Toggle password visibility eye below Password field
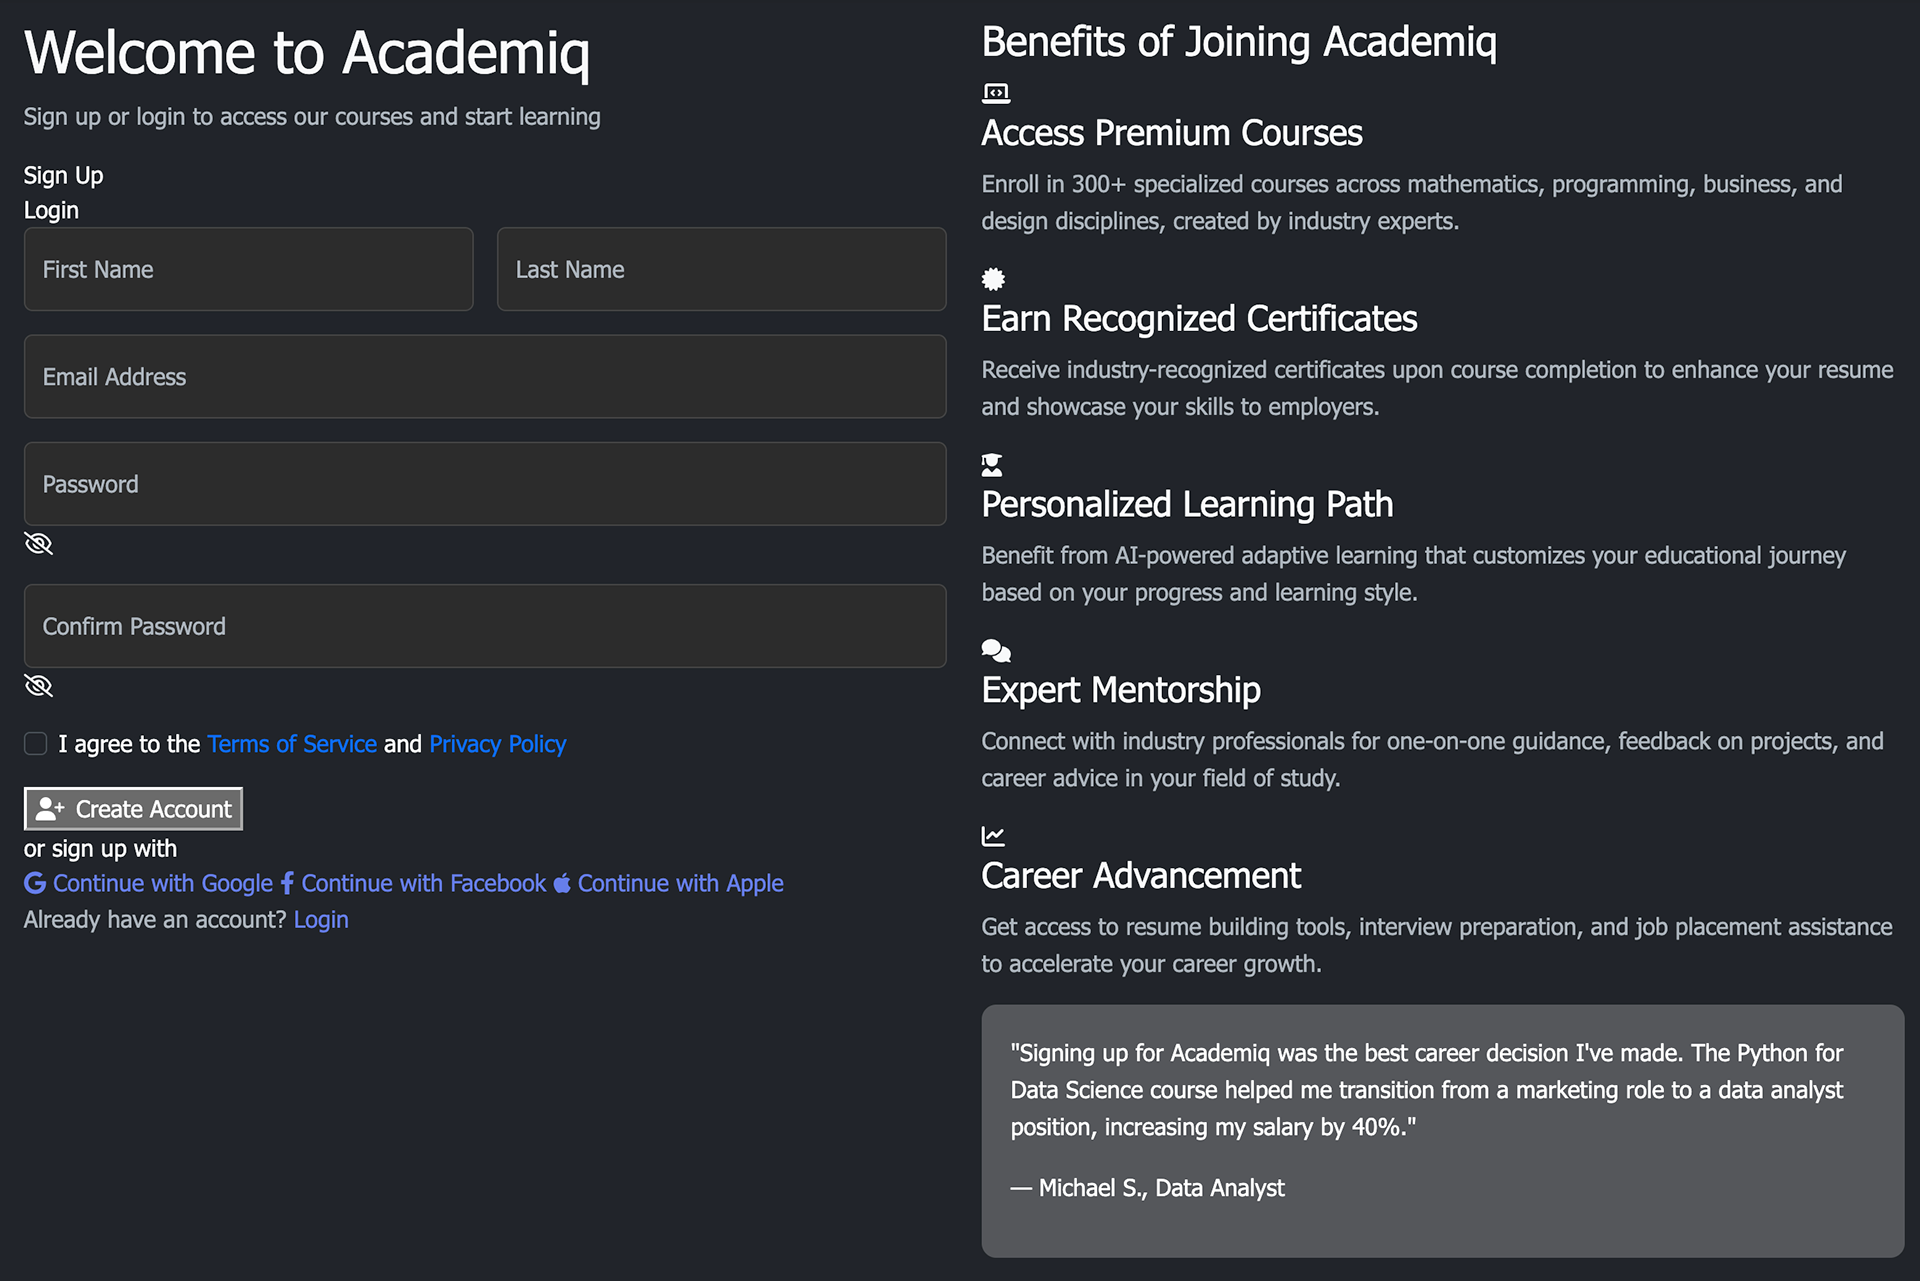Viewport: 1920px width, 1281px height. (38, 544)
